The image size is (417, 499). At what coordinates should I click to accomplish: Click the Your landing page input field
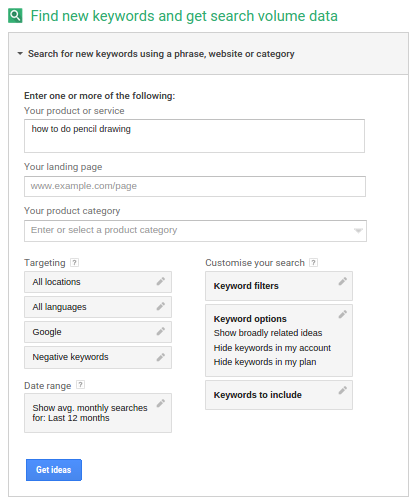coord(195,186)
